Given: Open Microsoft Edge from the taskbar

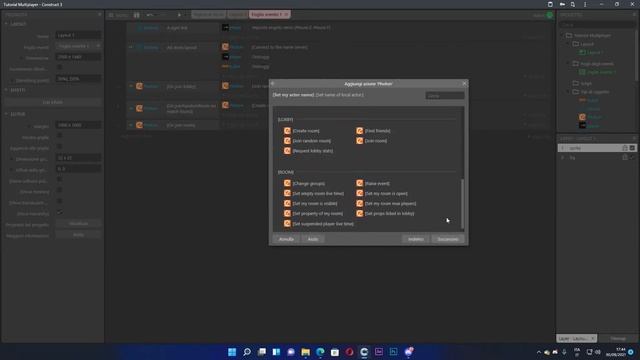Looking at the screenshot, I should click(320, 352).
